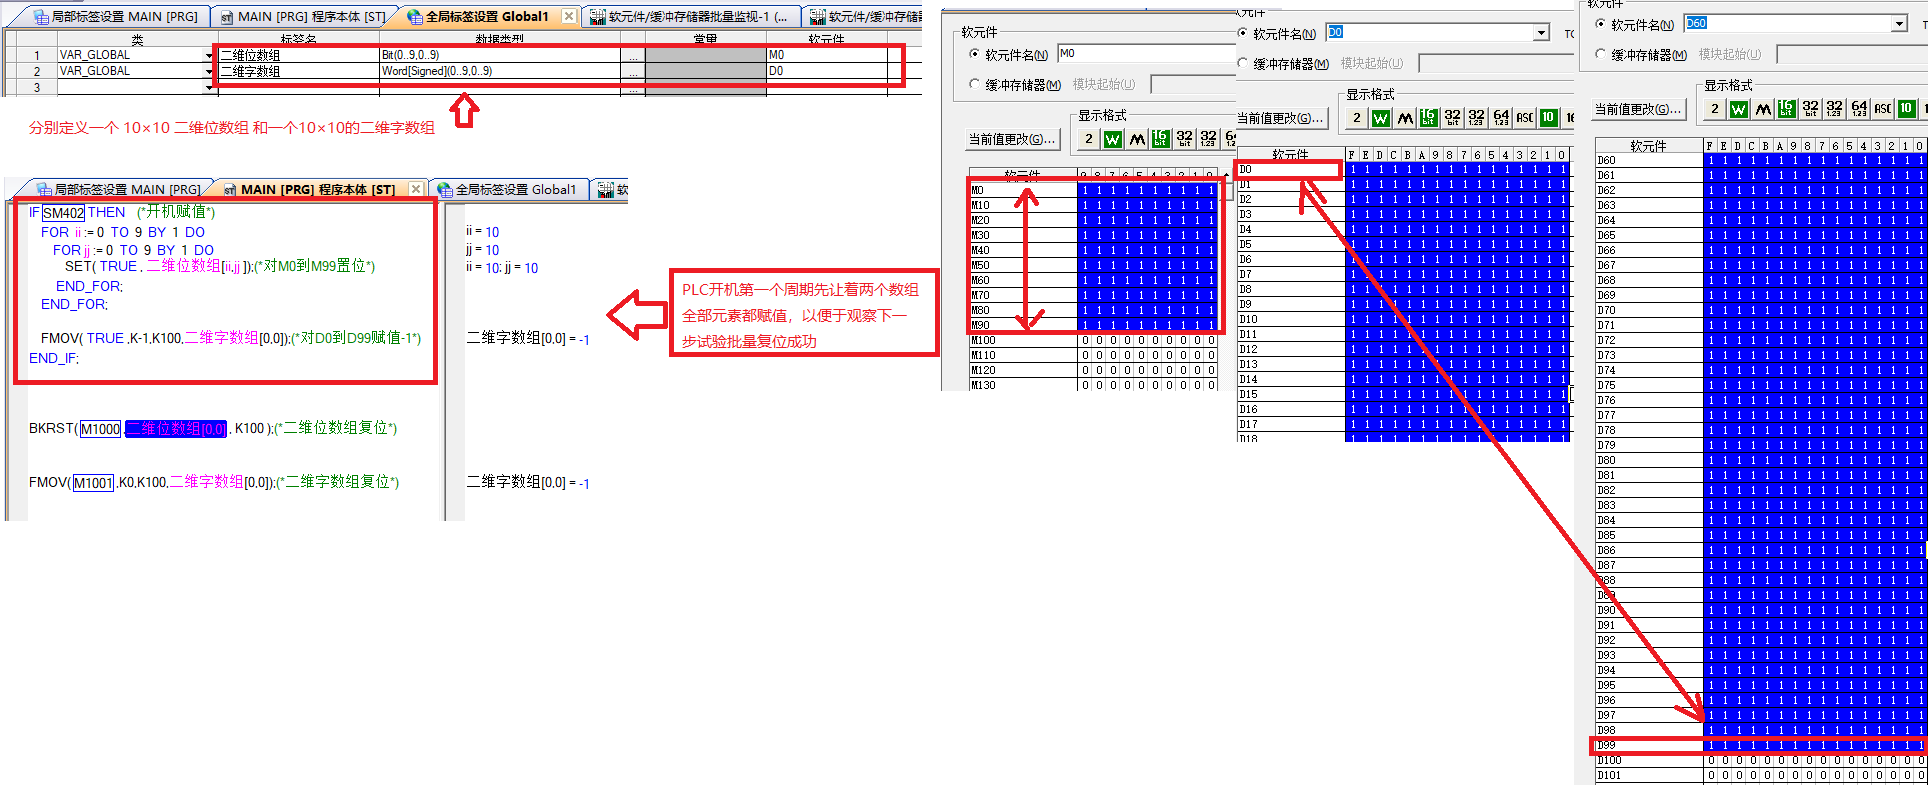Screen dimensions: 1928x789
Task: Click ASC display format icon in D60 panel
Action: 1883,109
